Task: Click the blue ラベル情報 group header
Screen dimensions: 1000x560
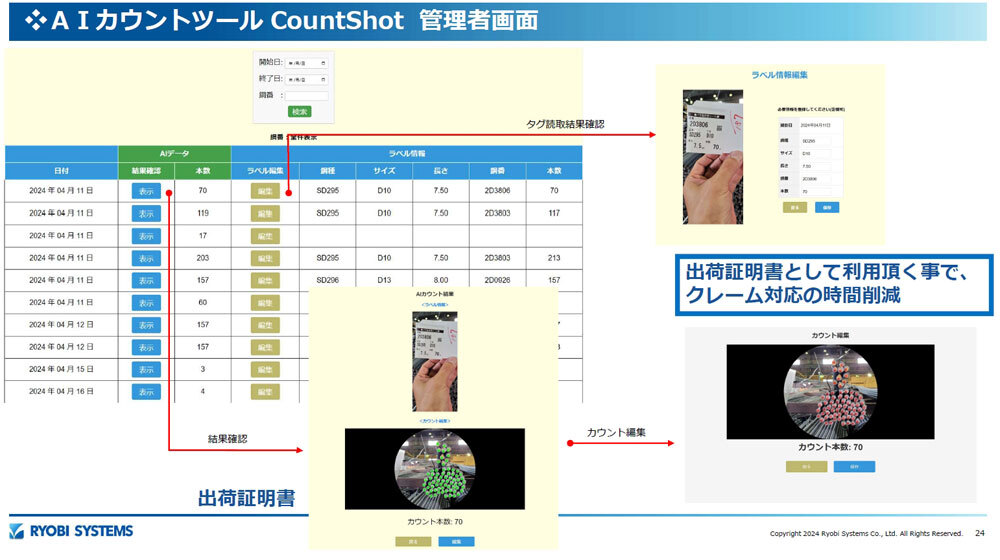Action: click(x=407, y=154)
